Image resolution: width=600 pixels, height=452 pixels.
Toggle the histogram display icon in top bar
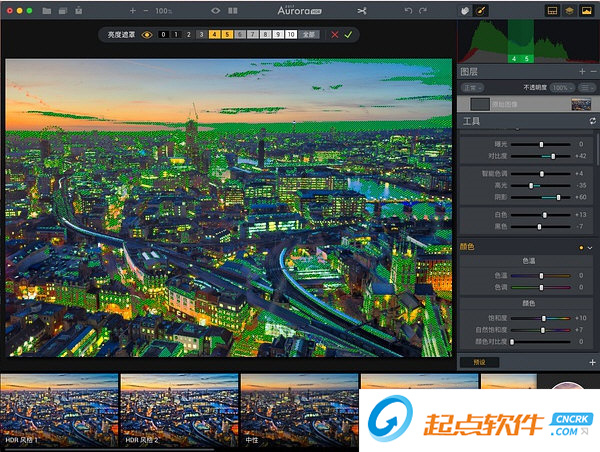586,11
